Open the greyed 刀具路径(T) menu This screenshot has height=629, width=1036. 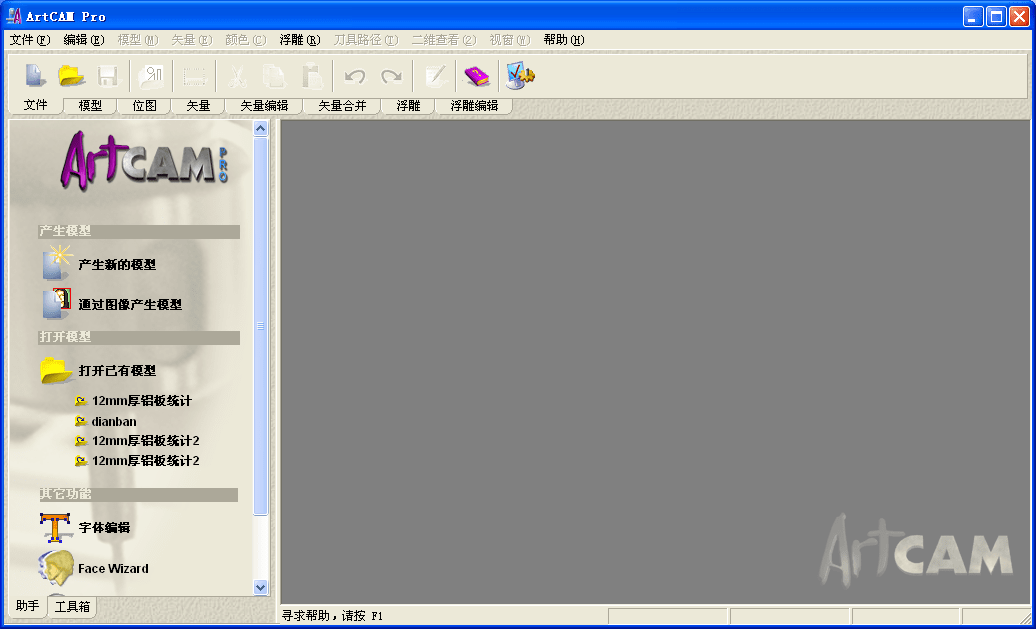[x=366, y=40]
